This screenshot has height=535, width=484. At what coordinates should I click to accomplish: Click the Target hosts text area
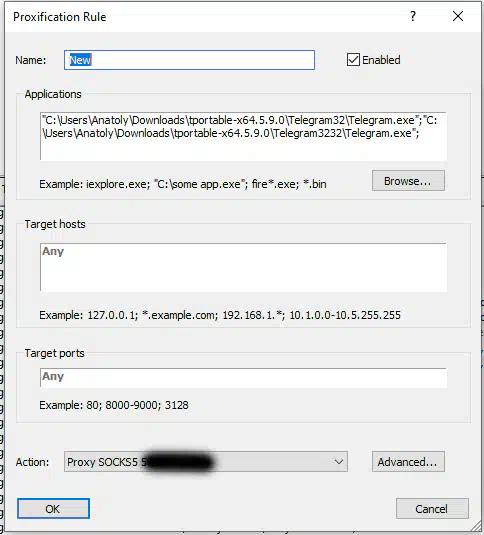(243, 267)
